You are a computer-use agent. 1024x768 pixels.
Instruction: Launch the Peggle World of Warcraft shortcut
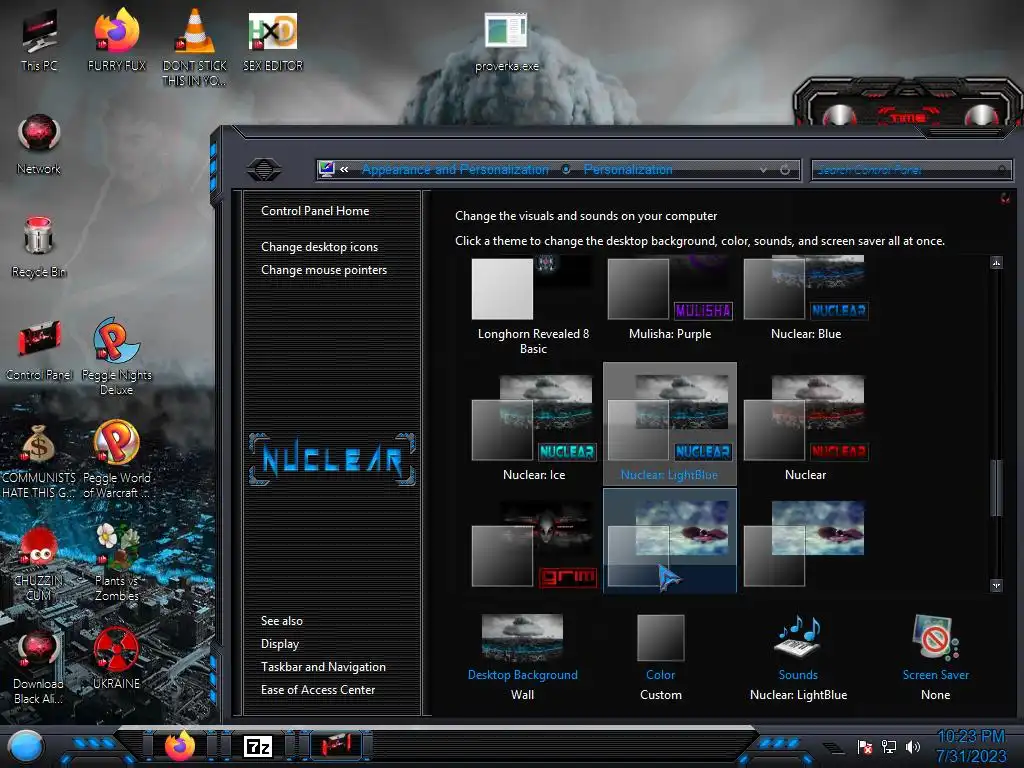pyautogui.click(x=116, y=460)
